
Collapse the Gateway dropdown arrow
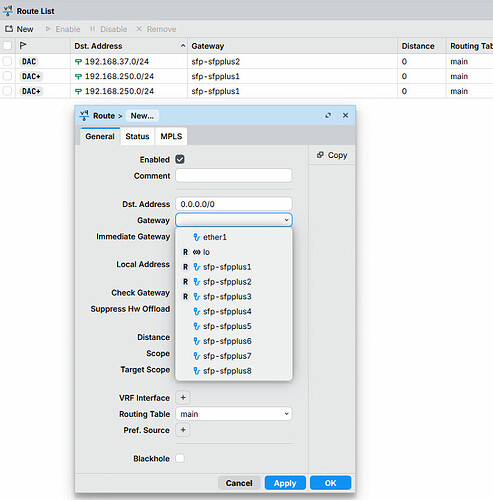(286, 220)
